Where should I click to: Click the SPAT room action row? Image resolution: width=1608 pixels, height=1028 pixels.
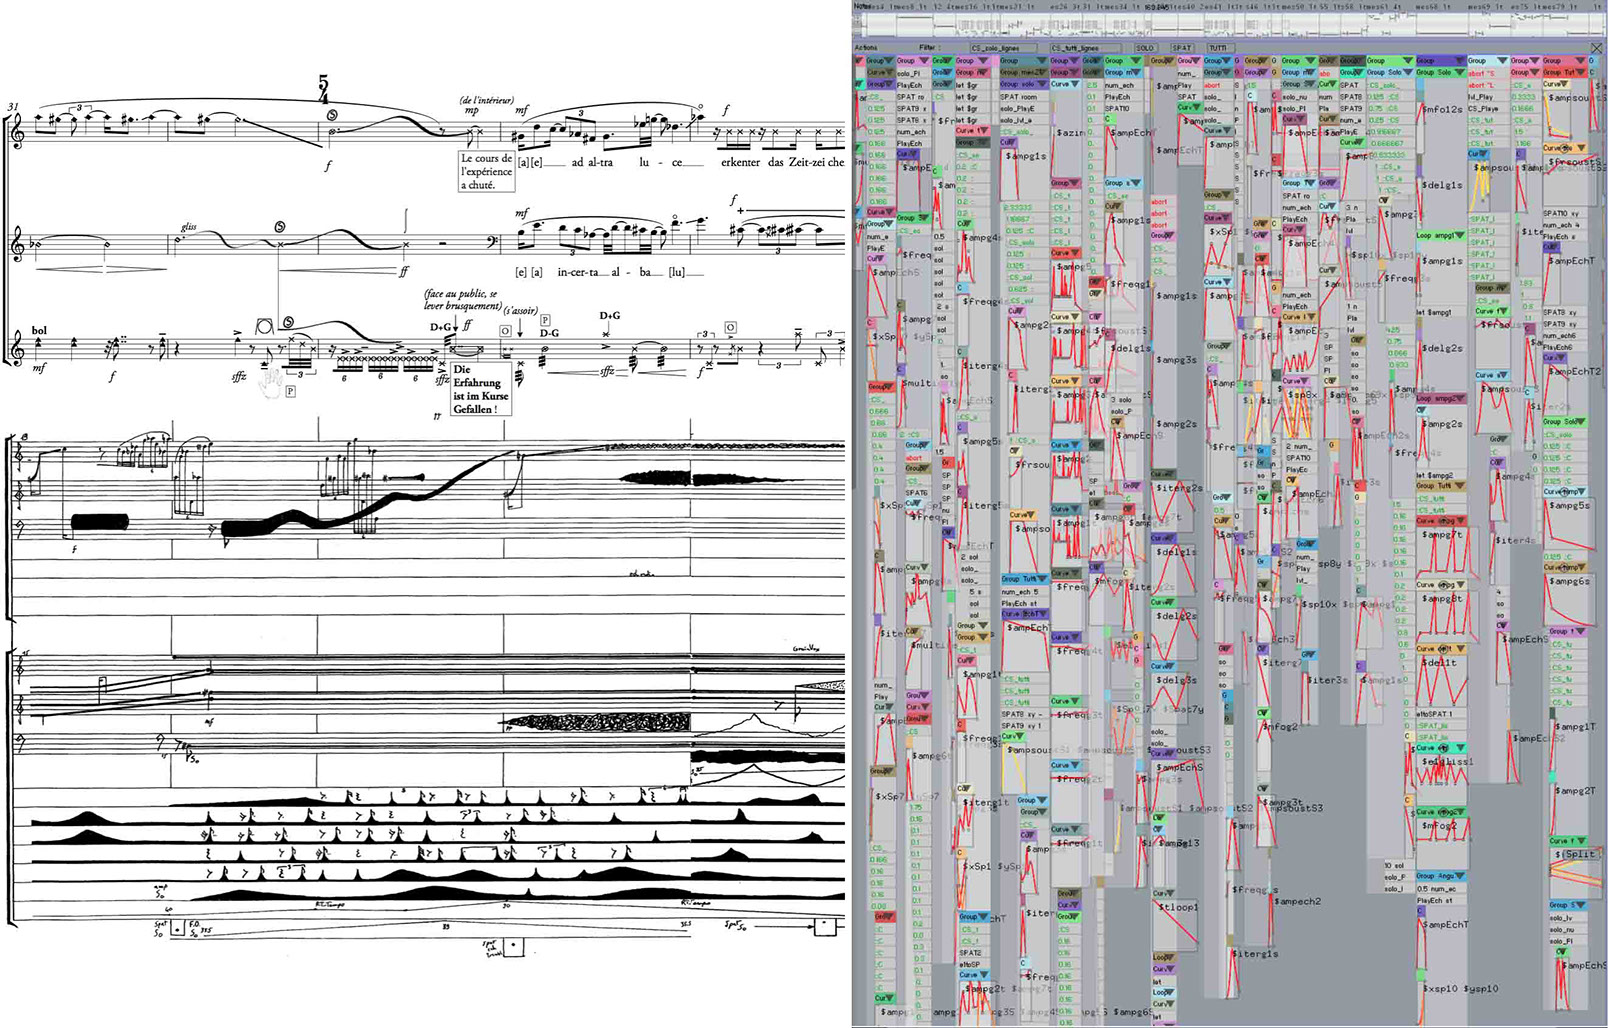[x=1024, y=97]
